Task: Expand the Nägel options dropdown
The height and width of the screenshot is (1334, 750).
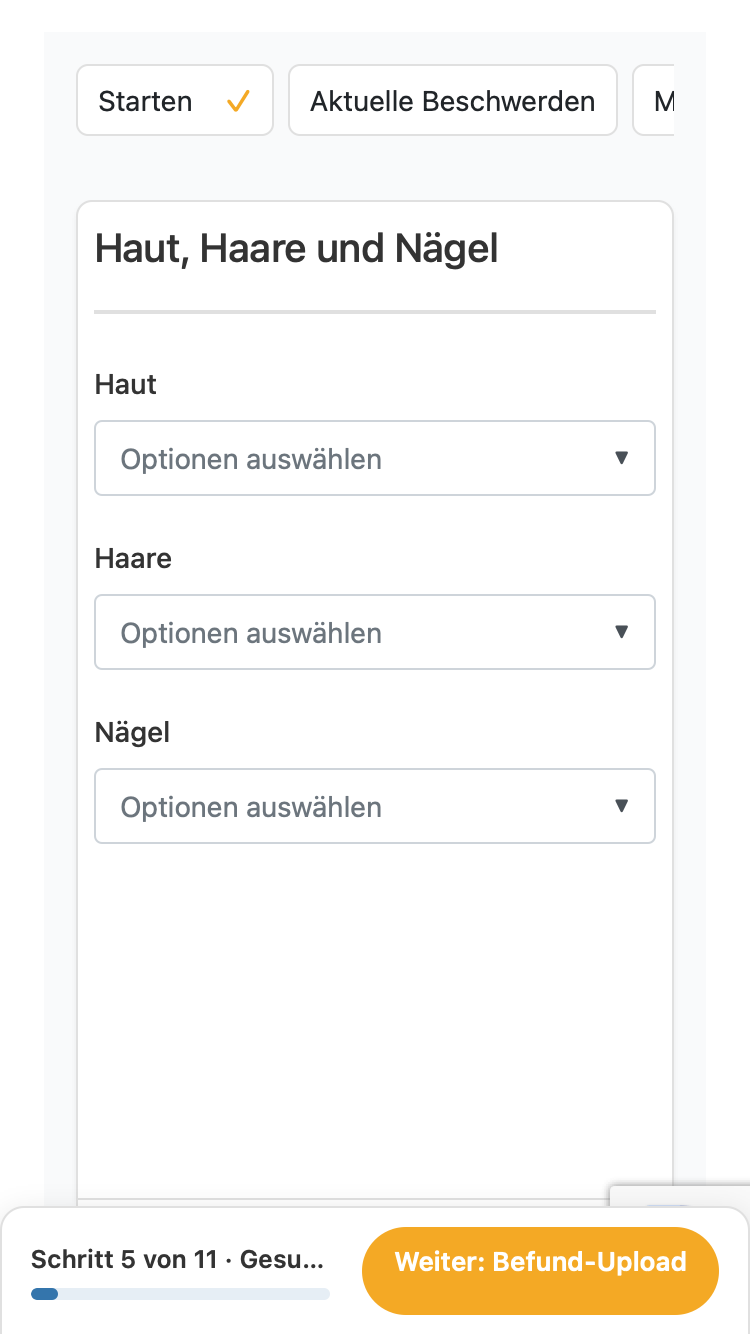Action: coord(375,806)
